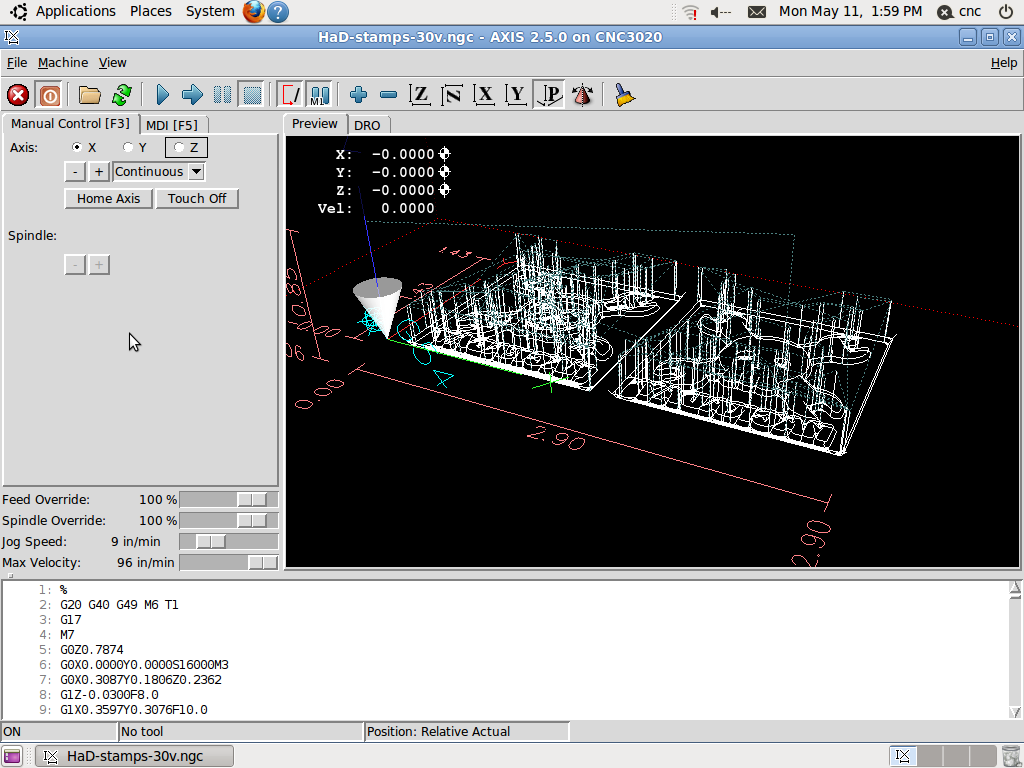Switch to the DRO tab
This screenshot has height=768, width=1024.
click(367, 125)
